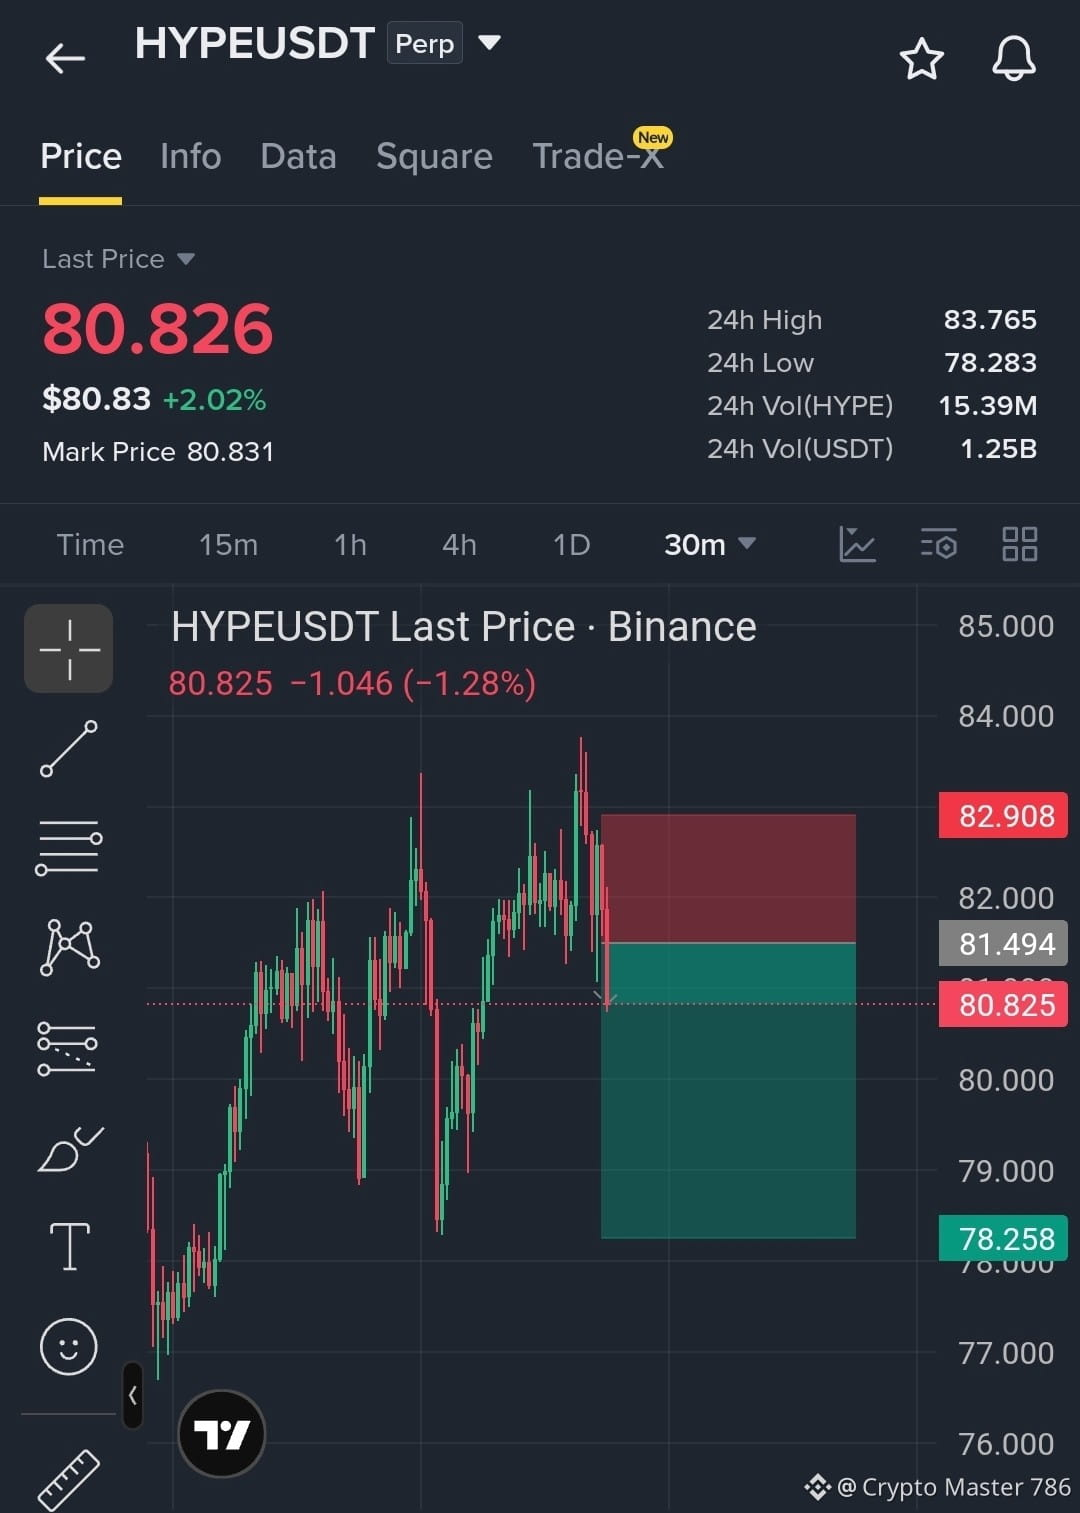The width and height of the screenshot is (1080, 1513).
Task: Click the -1.046 (-1.28%) change text
Action: point(413,683)
